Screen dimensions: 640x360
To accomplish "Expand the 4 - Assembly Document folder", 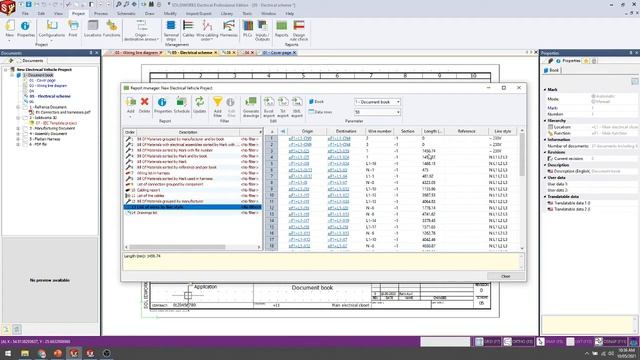I will coord(18,133).
